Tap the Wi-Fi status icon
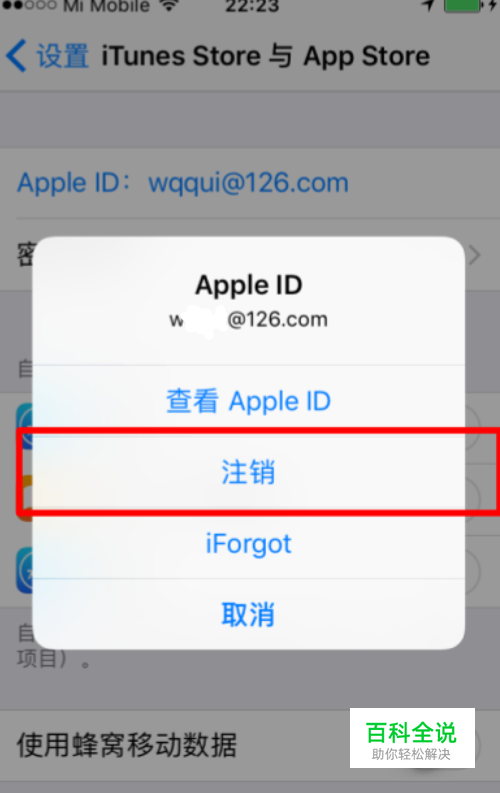 [169, 6]
